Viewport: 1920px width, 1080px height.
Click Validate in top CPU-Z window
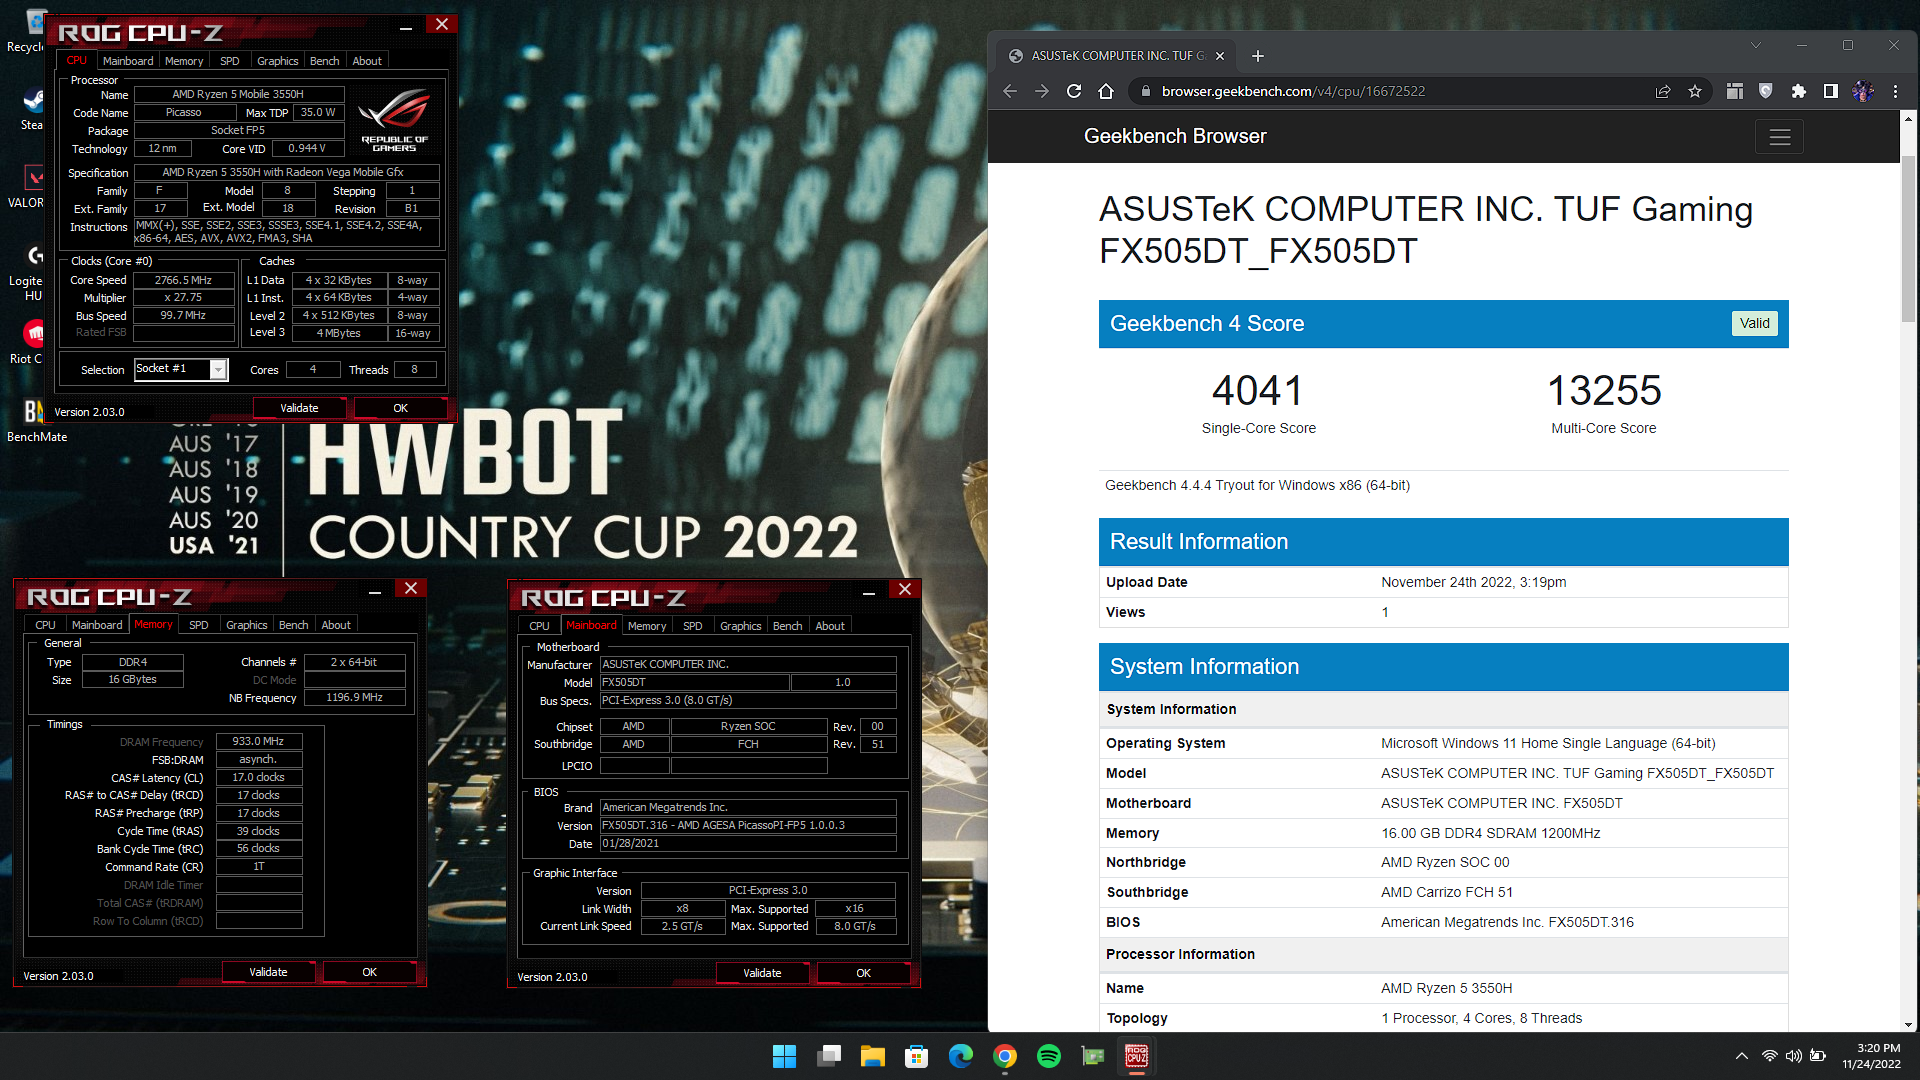click(299, 408)
